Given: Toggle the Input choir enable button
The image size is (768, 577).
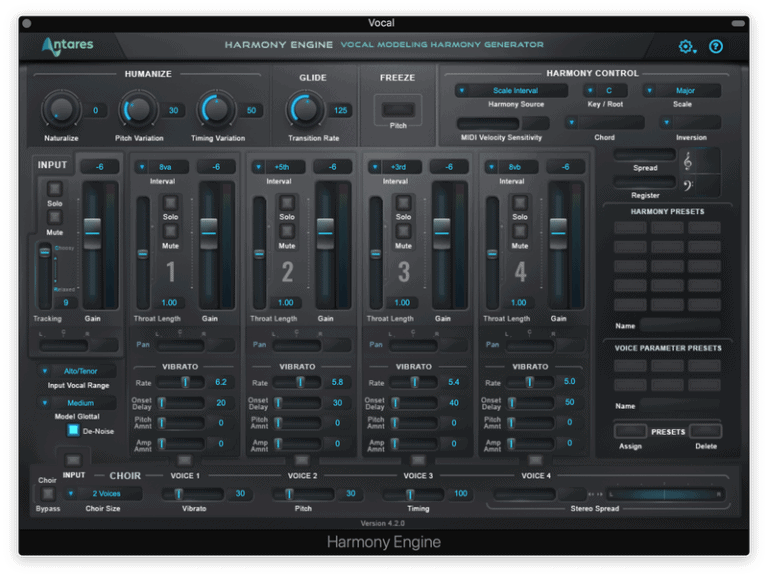Looking at the screenshot, I should pyautogui.click(x=73, y=460).
